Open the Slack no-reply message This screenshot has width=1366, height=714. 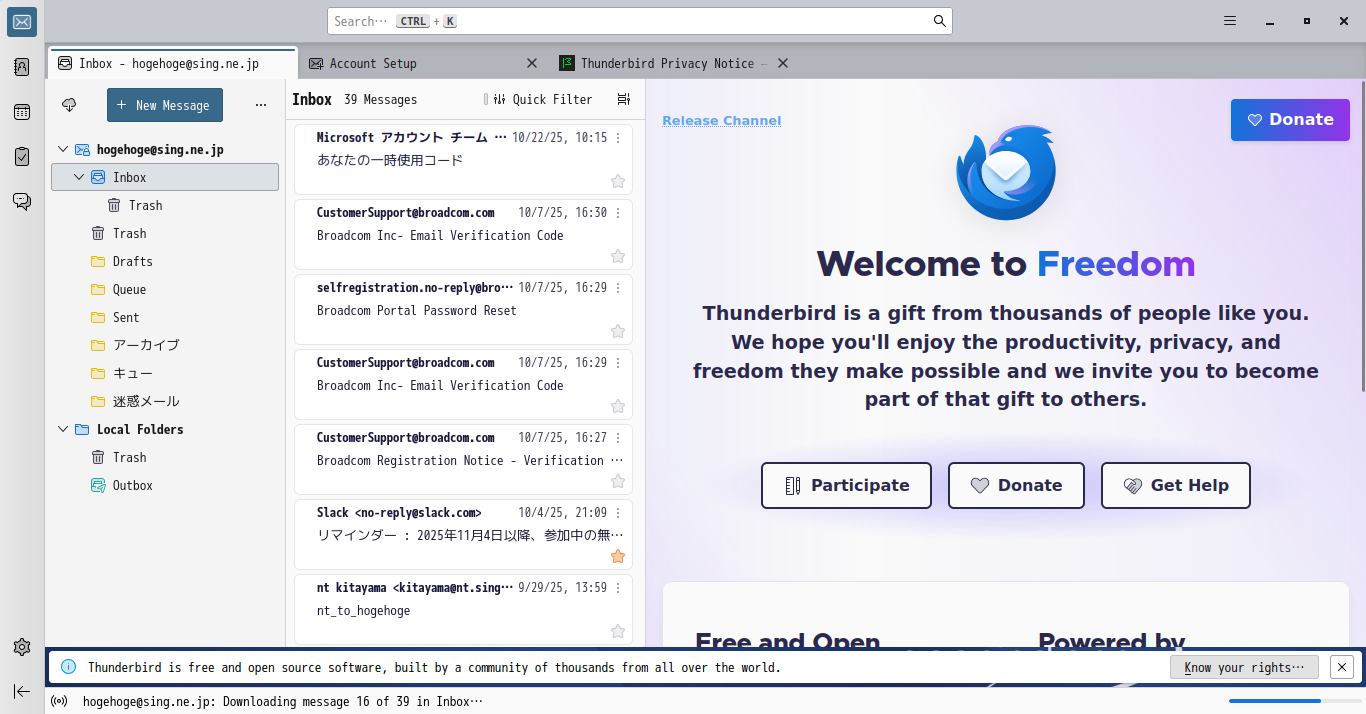pos(463,535)
